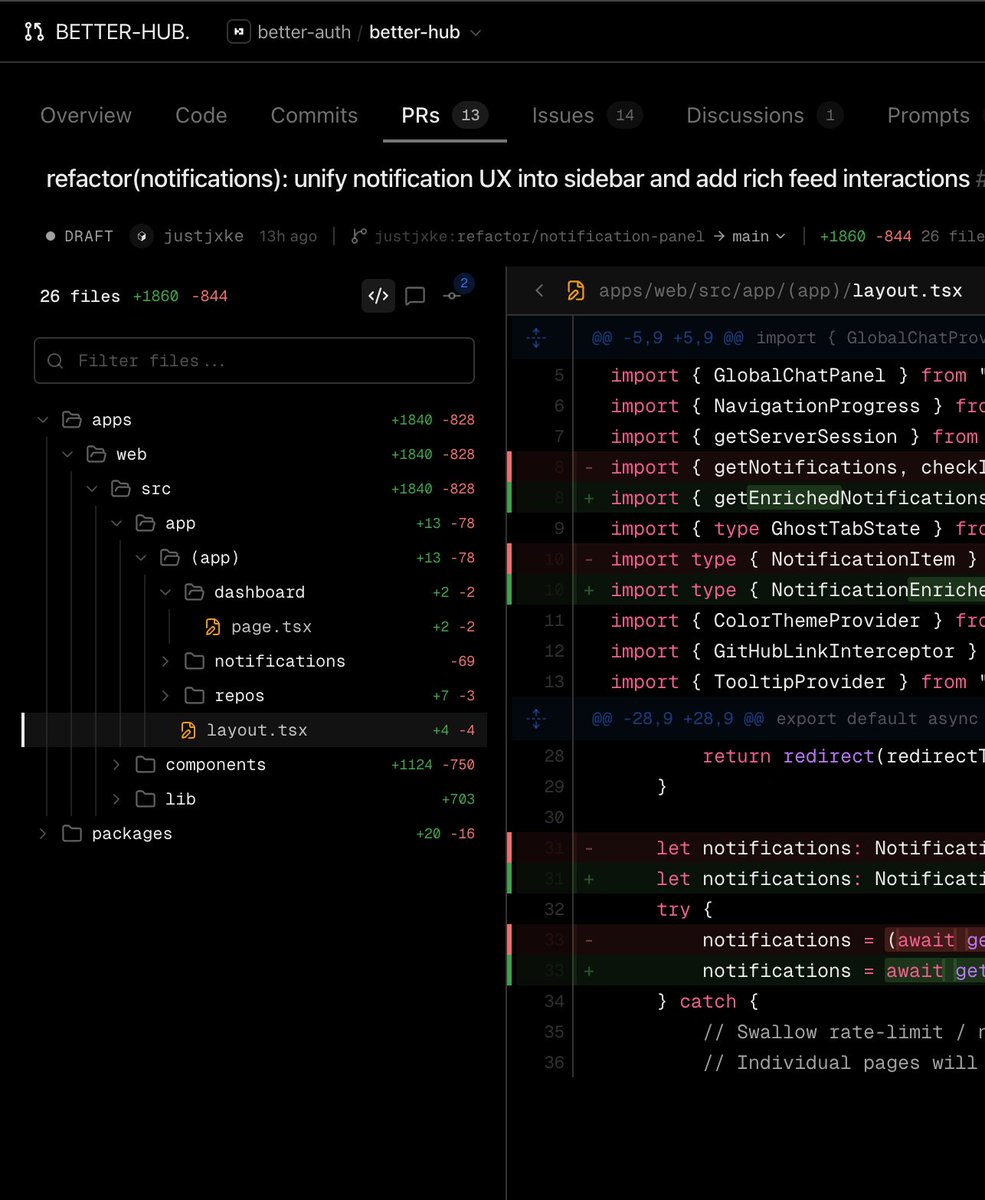The width and height of the screenshot is (985, 1200).
Task: Expand the lib folder
Action: point(117,799)
